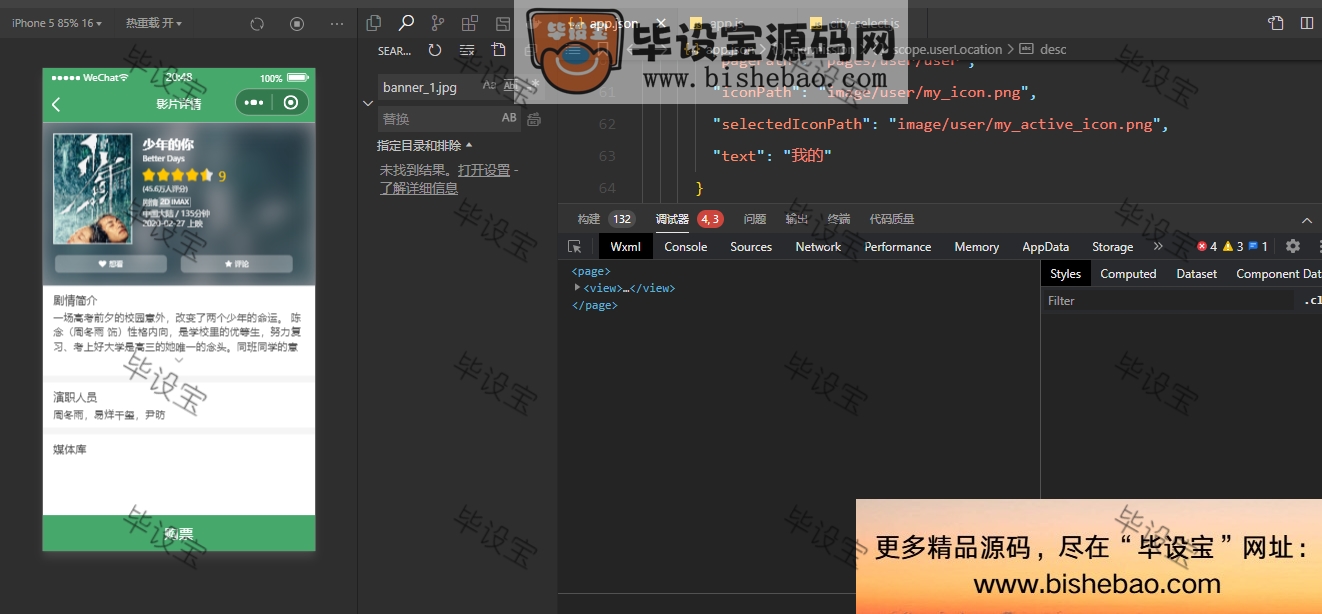Open the AppData debugger tab
The width and height of the screenshot is (1322, 614).
pyautogui.click(x=1046, y=247)
